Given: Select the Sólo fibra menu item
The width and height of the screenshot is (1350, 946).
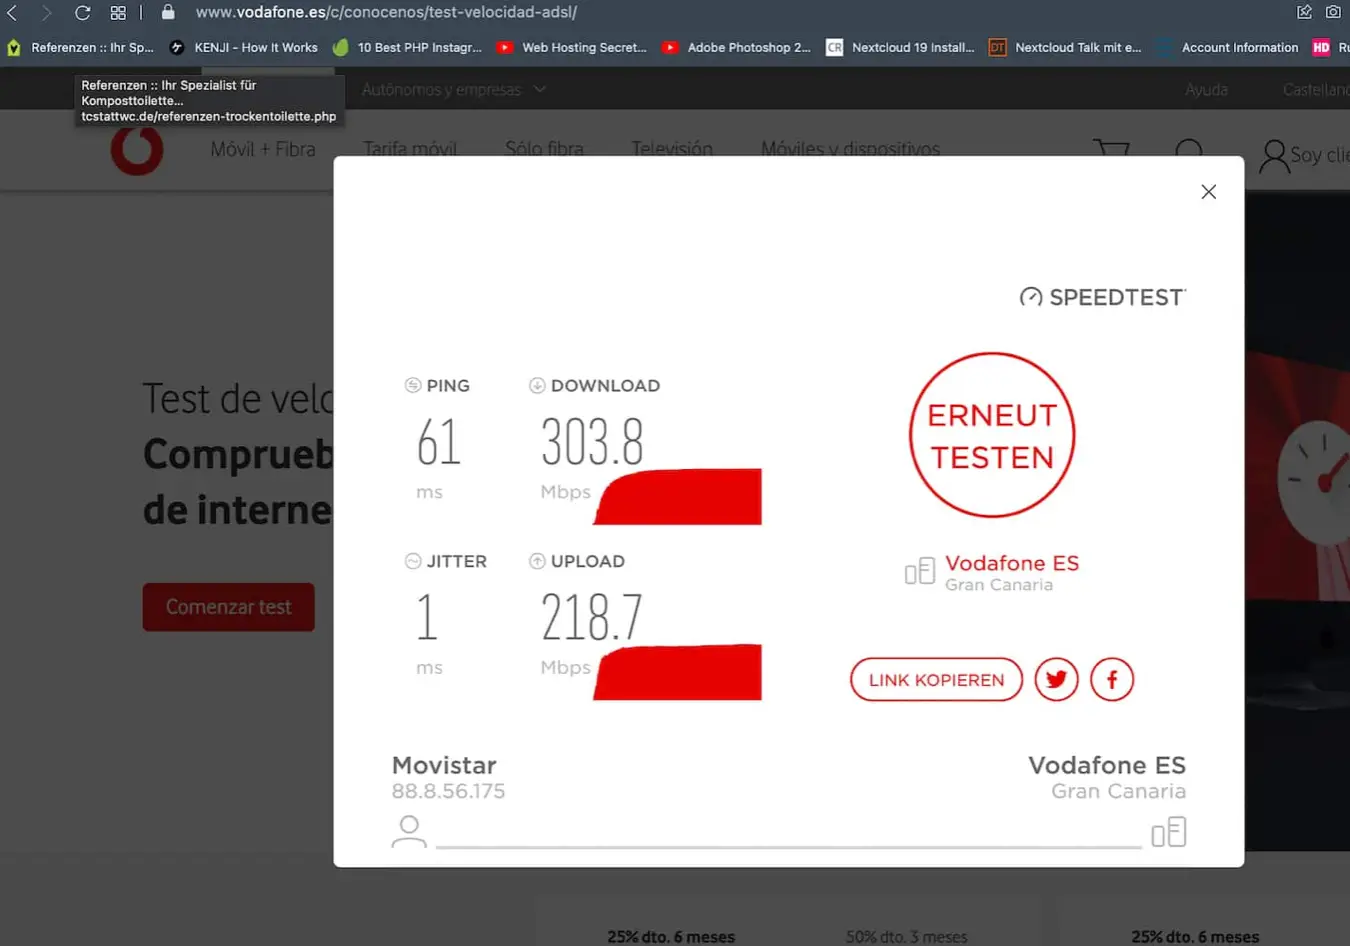Looking at the screenshot, I should [x=544, y=149].
